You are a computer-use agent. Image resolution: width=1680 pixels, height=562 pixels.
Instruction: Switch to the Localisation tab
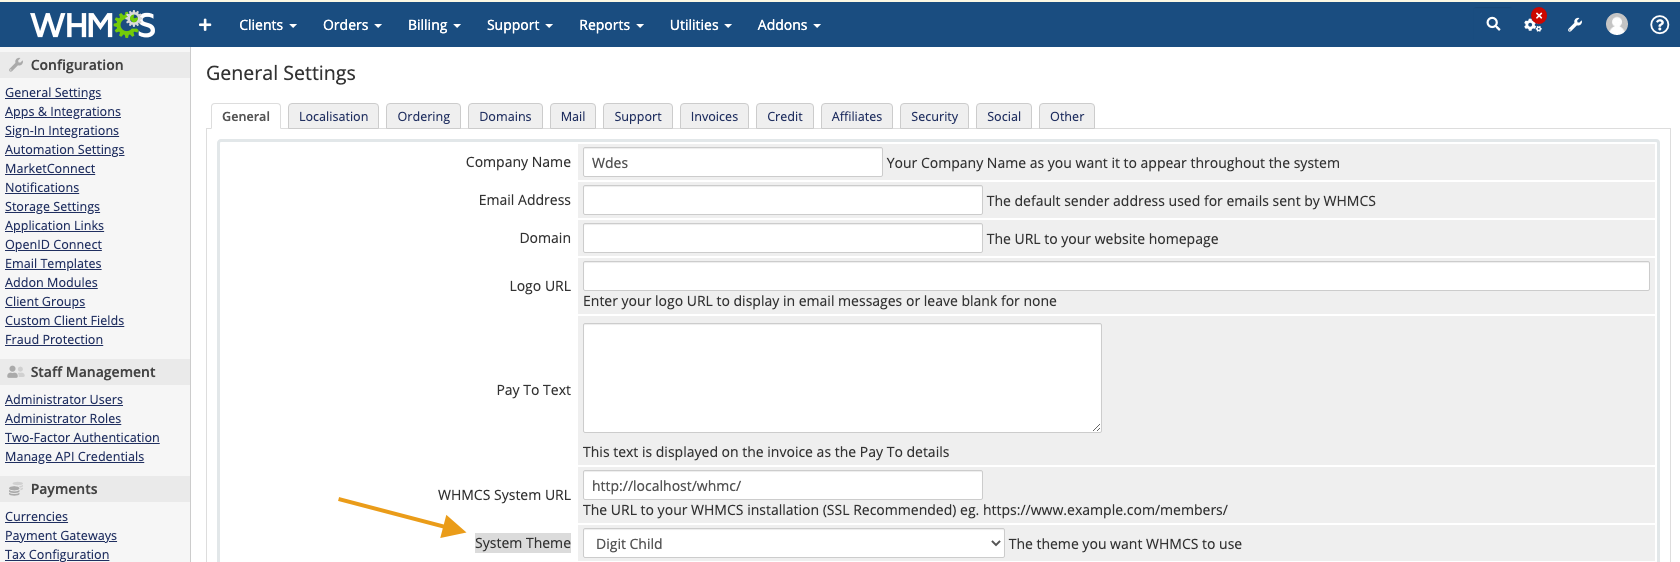333,116
